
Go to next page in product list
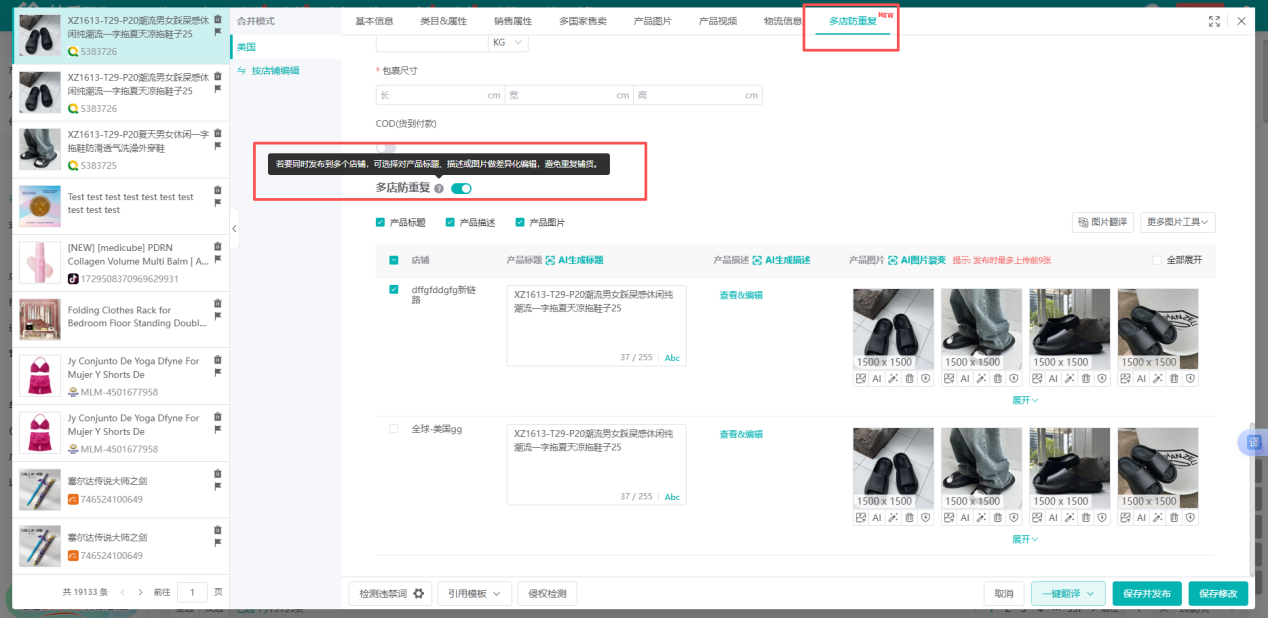[140, 592]
